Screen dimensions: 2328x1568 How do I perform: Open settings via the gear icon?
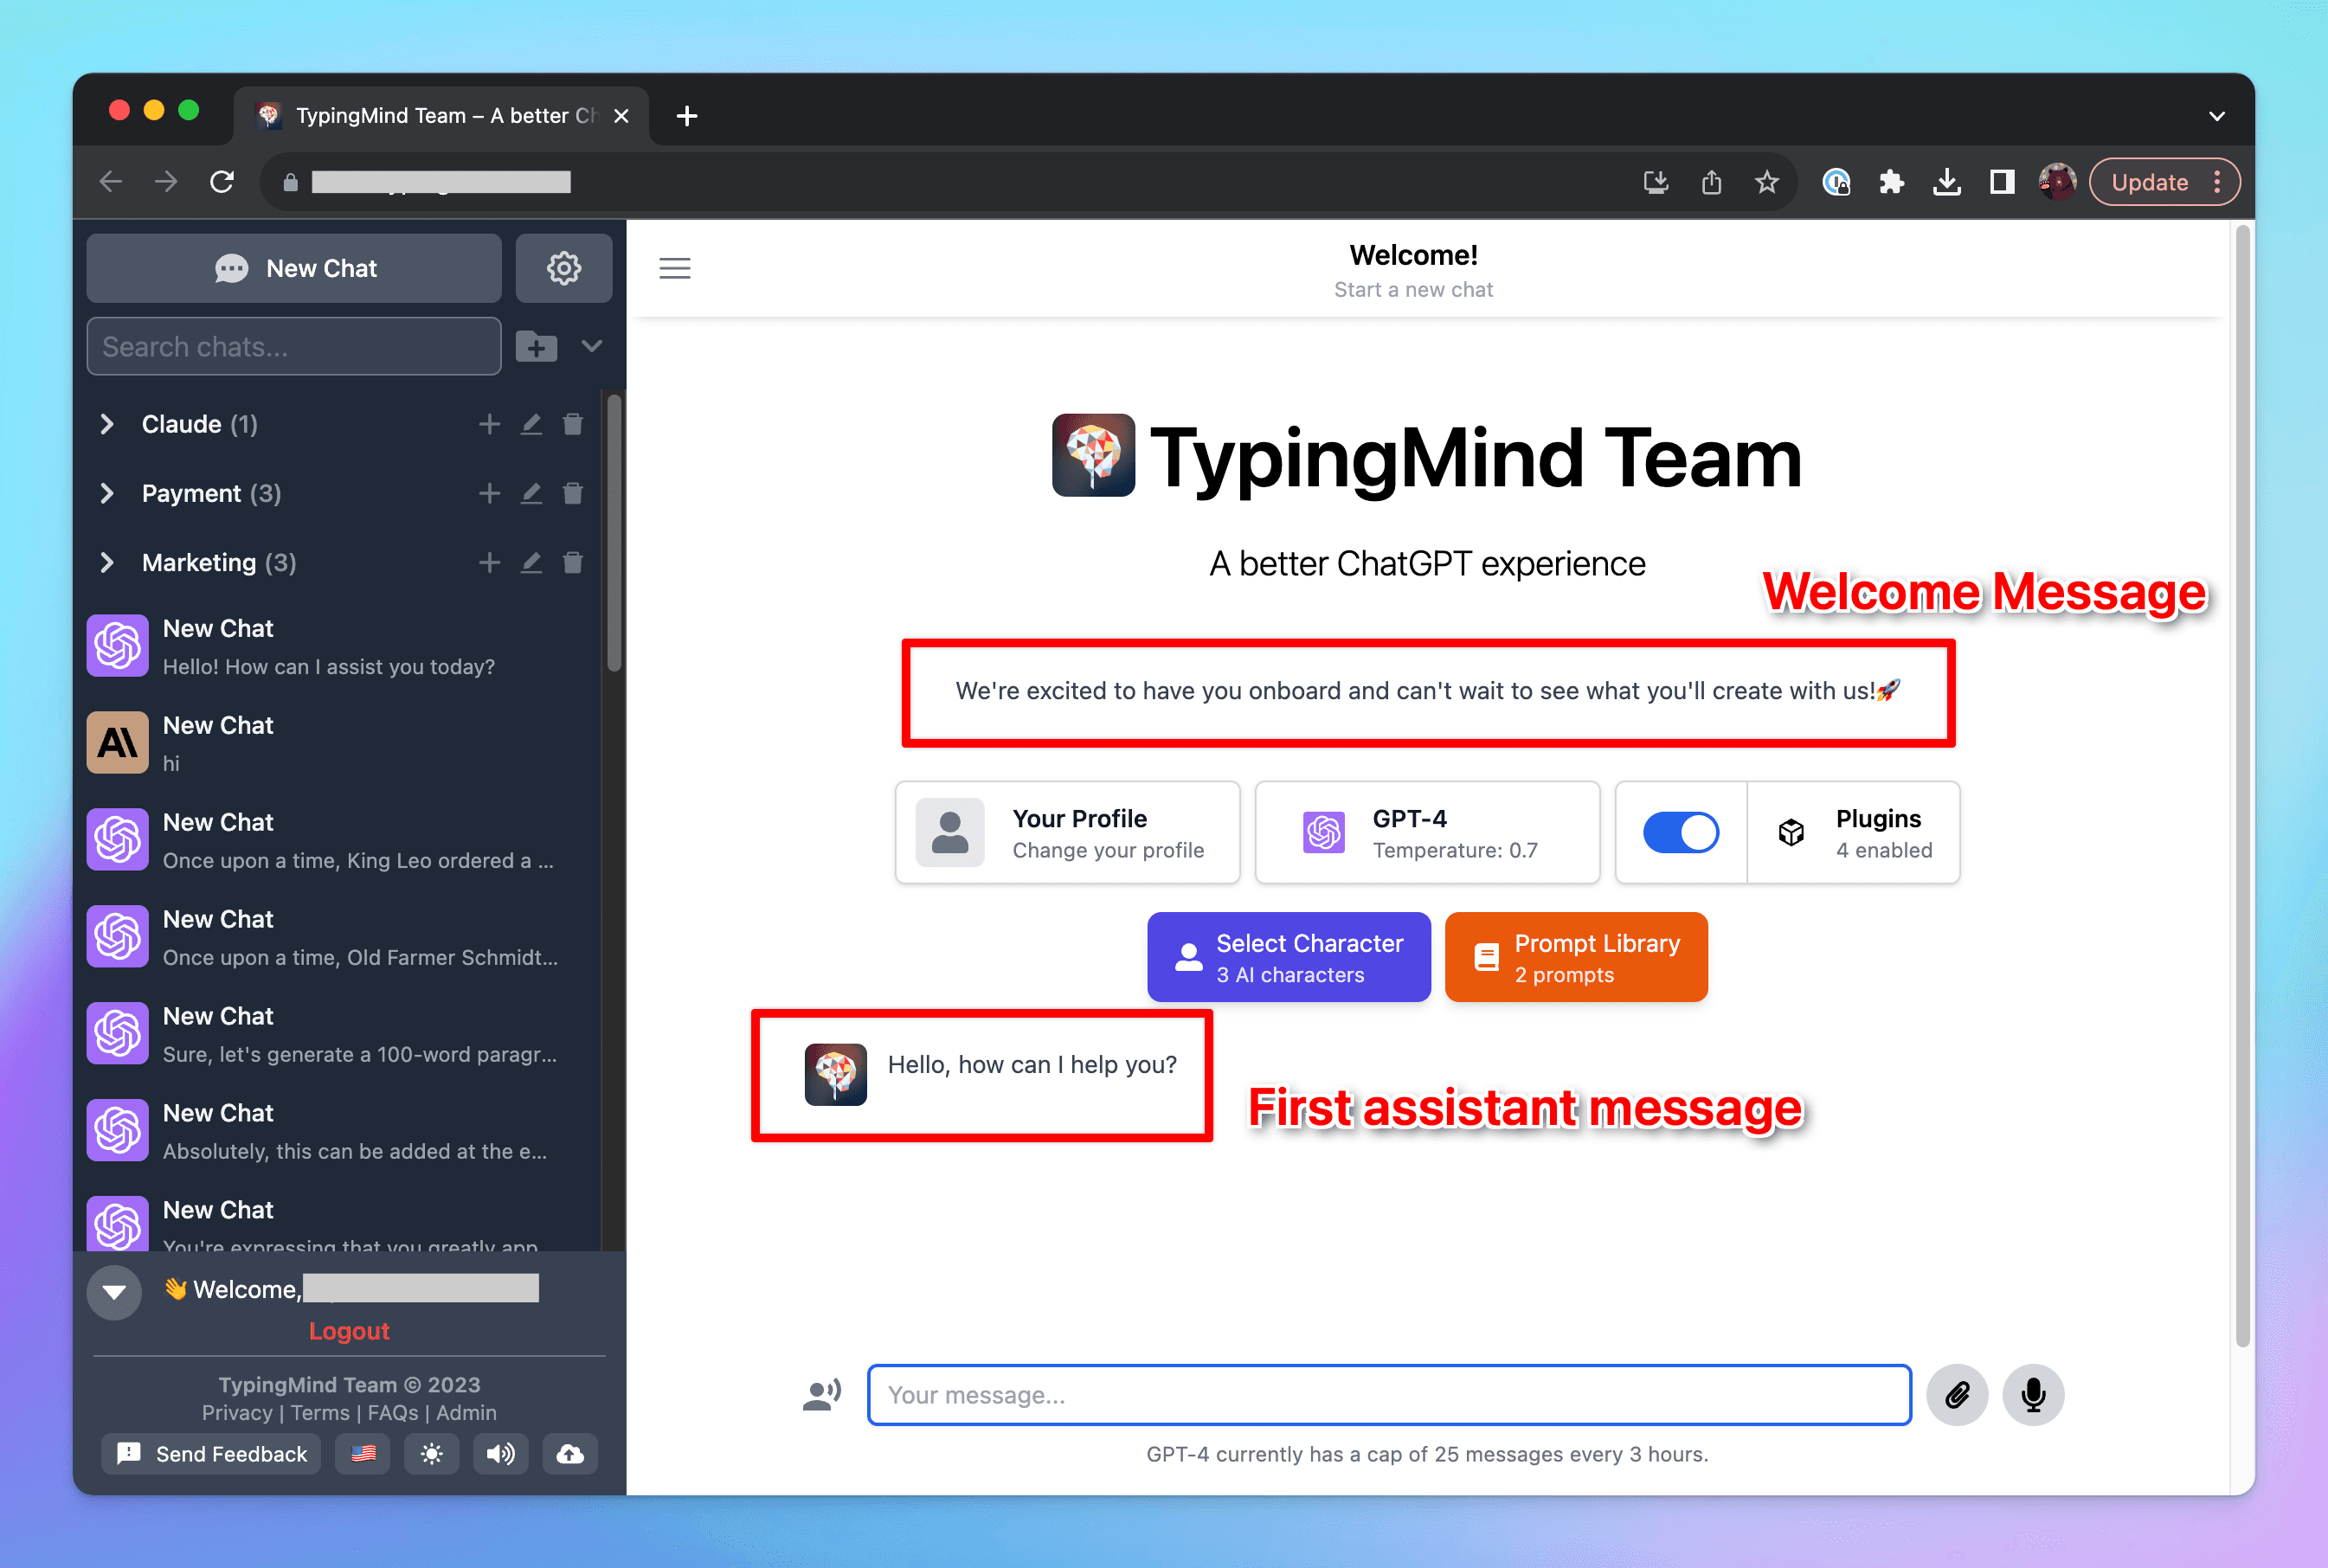pyautogui.click(x=563, y=268)
